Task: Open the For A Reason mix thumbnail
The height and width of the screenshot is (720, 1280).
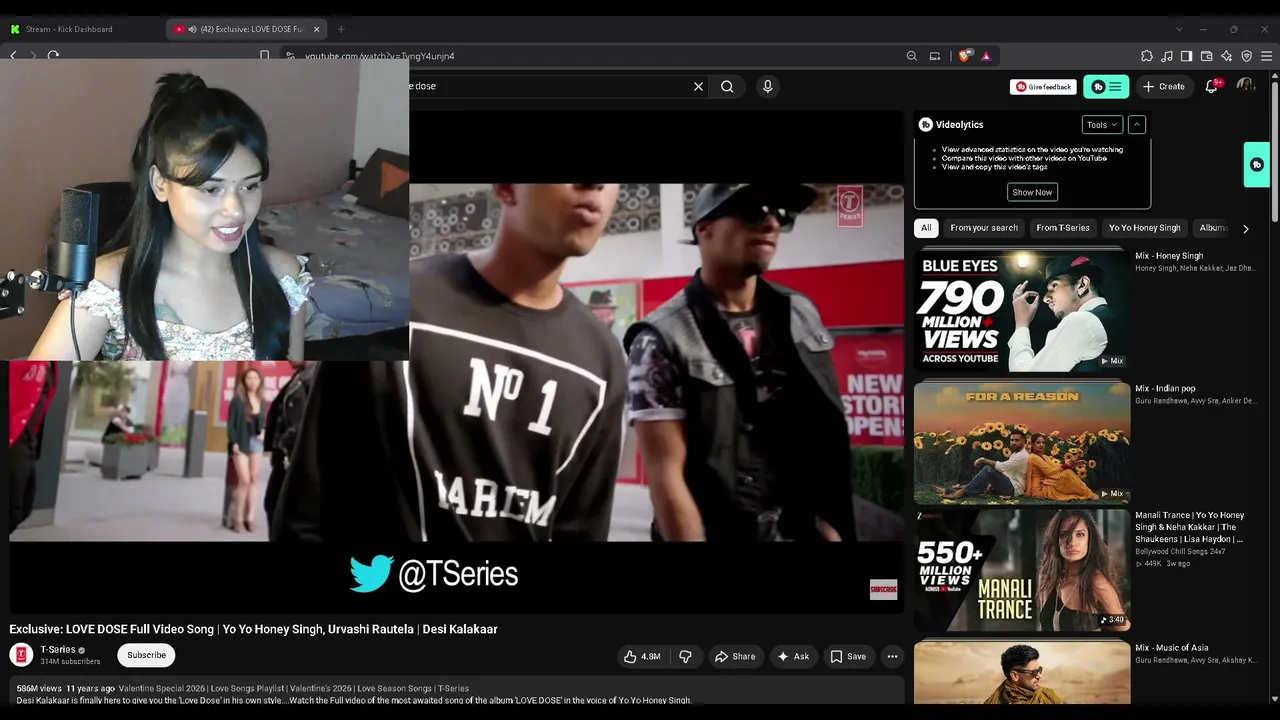Action: [1022, 443]
